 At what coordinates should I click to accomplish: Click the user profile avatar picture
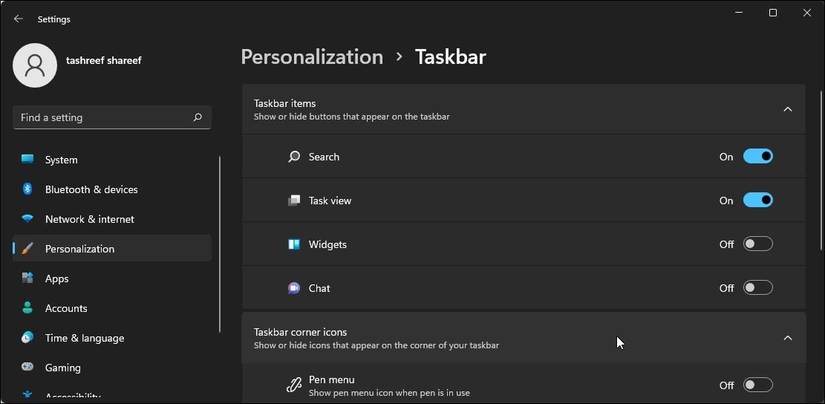point(35,65)
